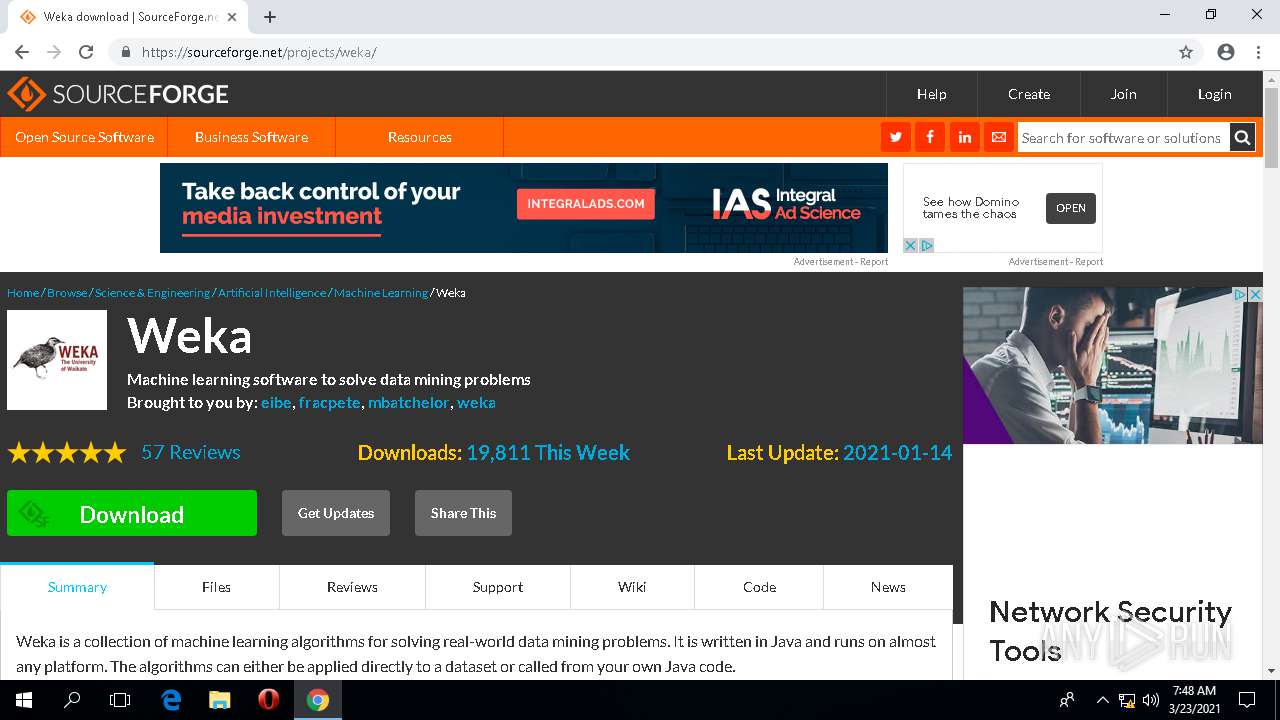Click the browser address bar
The height and width of the screenshot is (720, 1280).
click(640, 52)
